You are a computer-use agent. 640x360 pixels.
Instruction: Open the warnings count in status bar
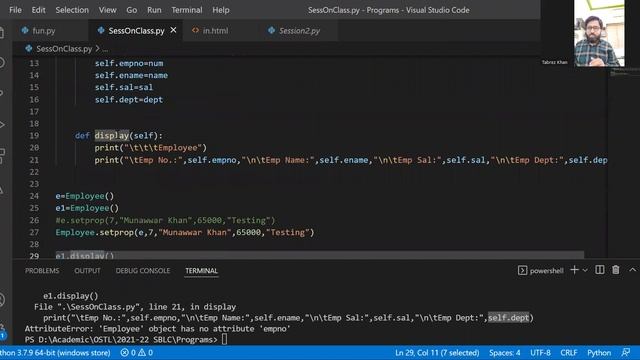145,353
